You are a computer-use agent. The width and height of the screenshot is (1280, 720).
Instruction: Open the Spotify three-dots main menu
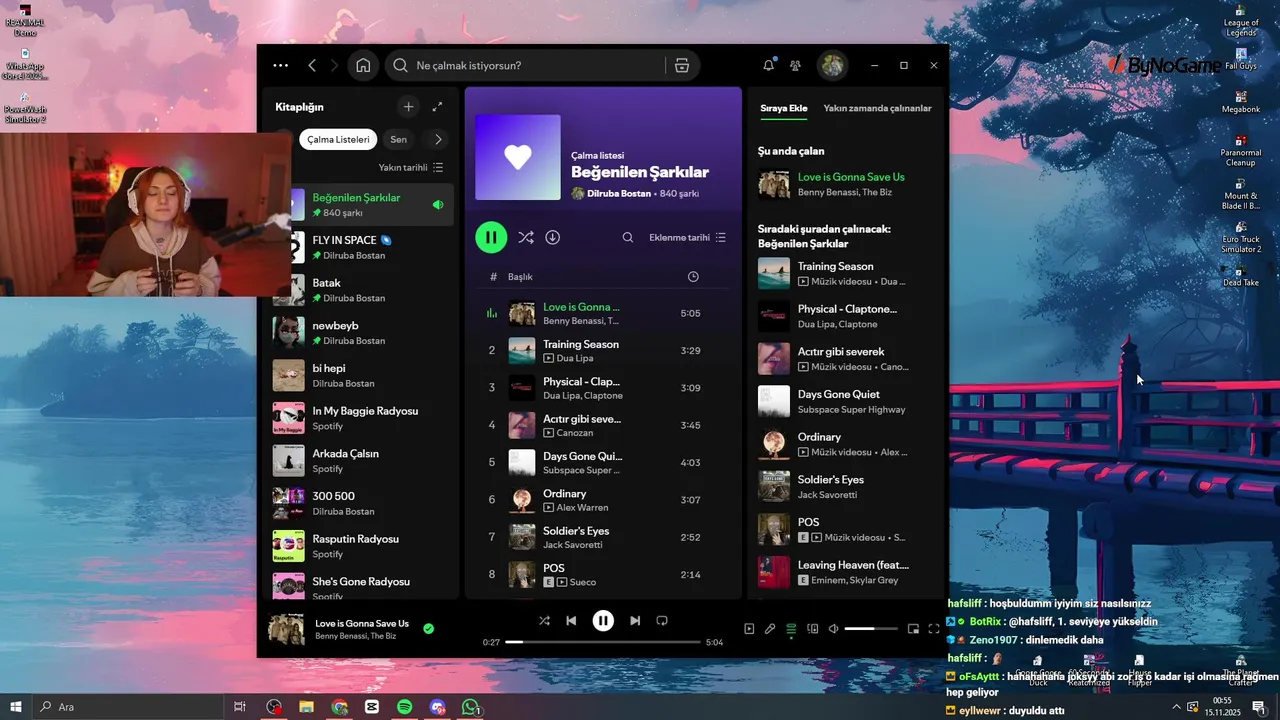click(x=281, y=65)
